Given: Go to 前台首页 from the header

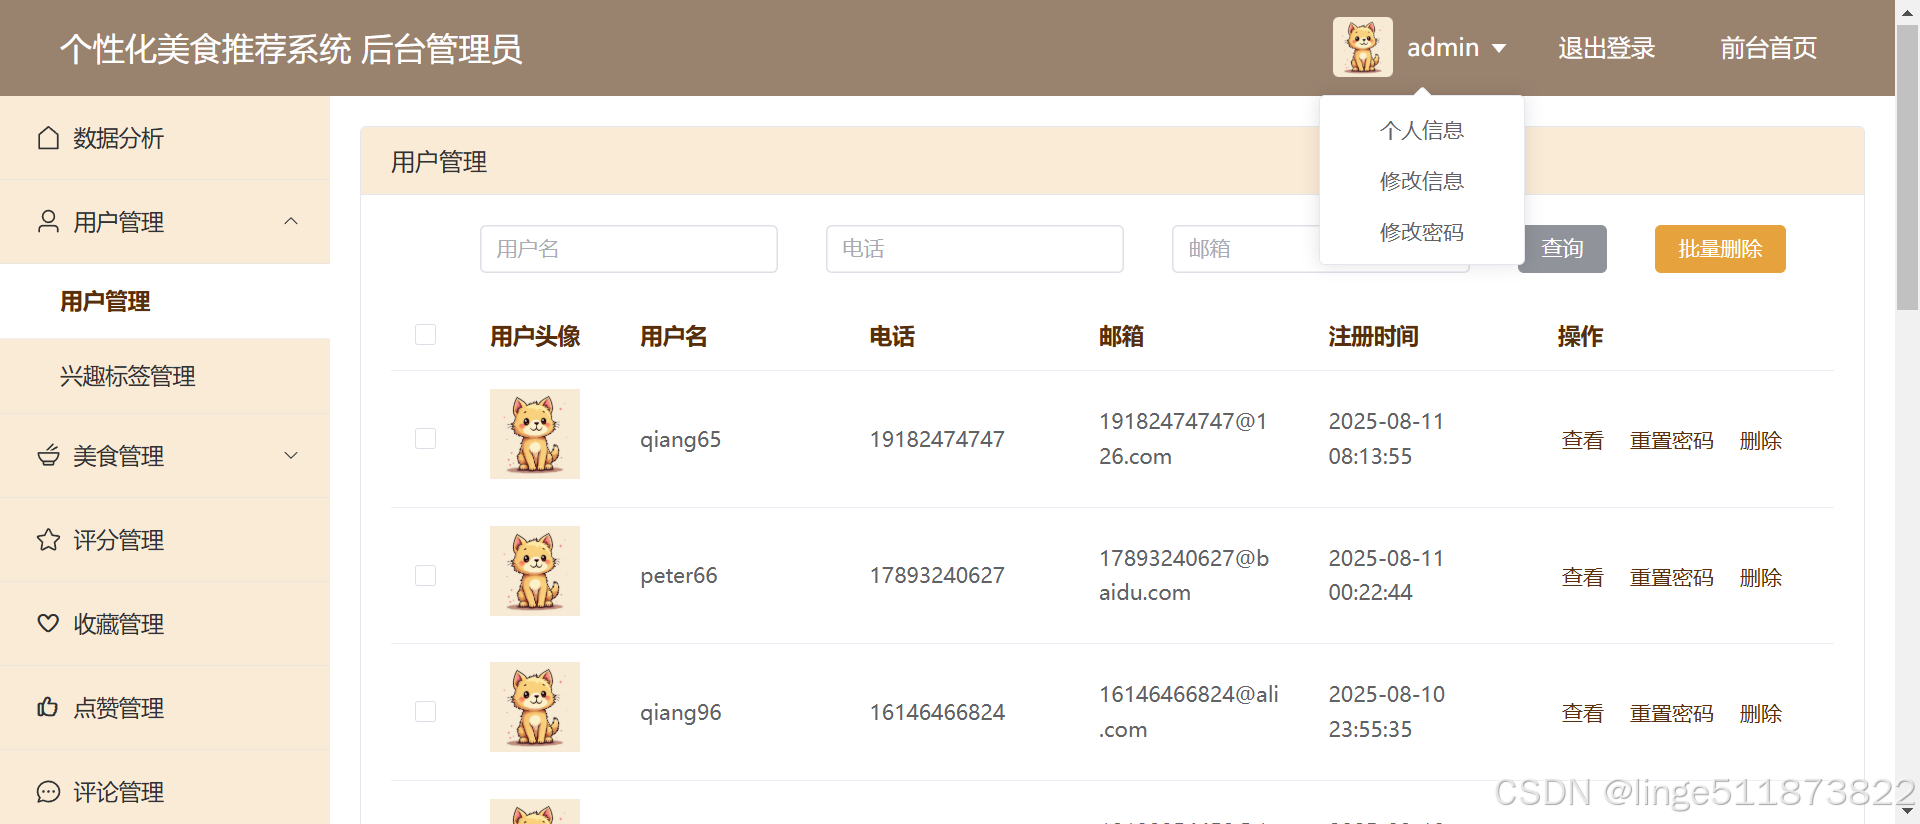Looking at the screenshot, I should click(1768, 48).
